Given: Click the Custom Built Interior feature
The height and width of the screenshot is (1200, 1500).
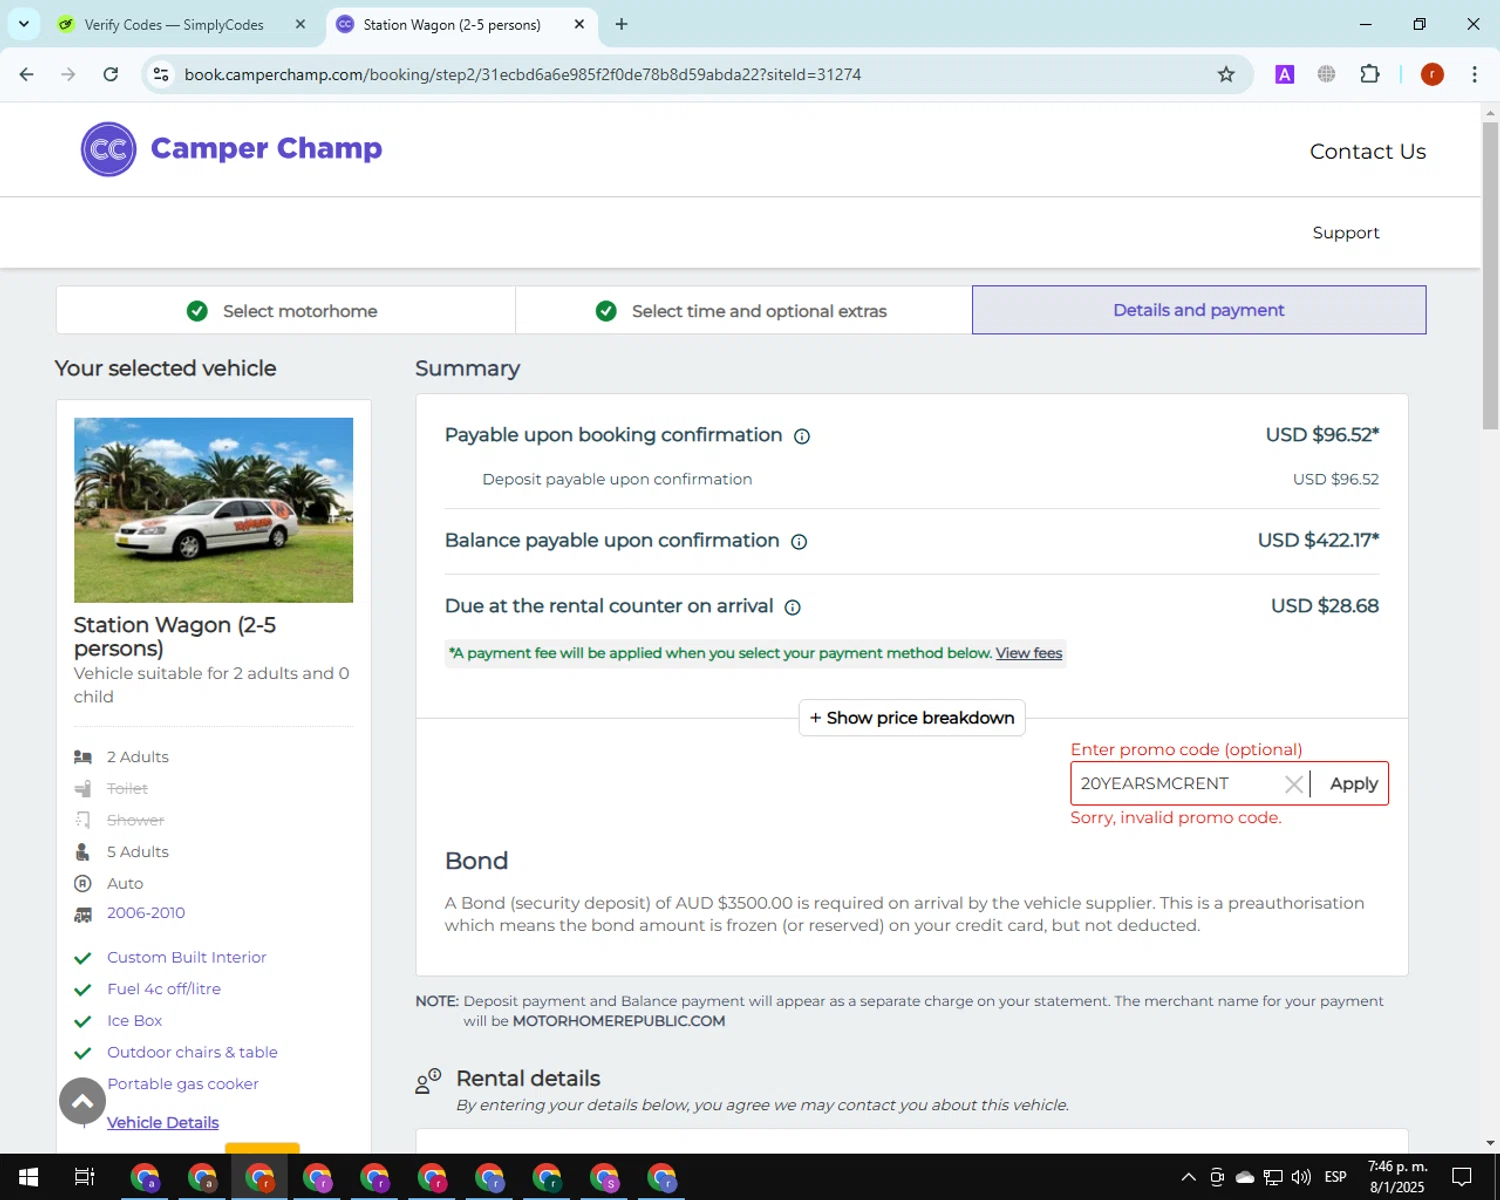Looking at the screenshot, I should pos(187,957).
